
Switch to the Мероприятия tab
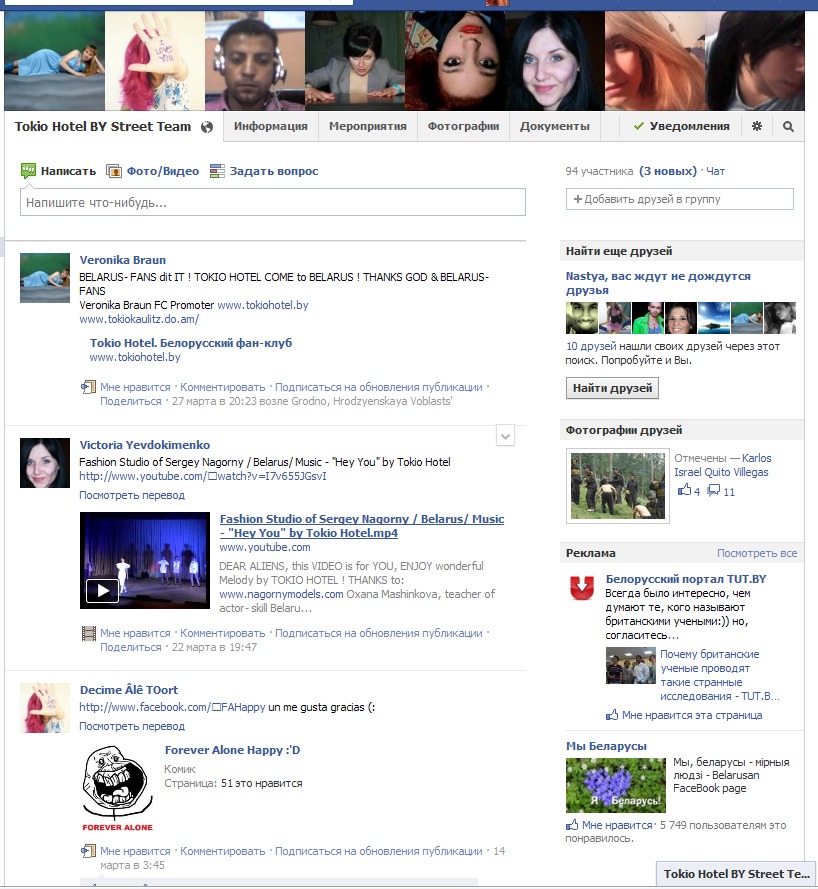pyautogui.click(x=368, y=126)
